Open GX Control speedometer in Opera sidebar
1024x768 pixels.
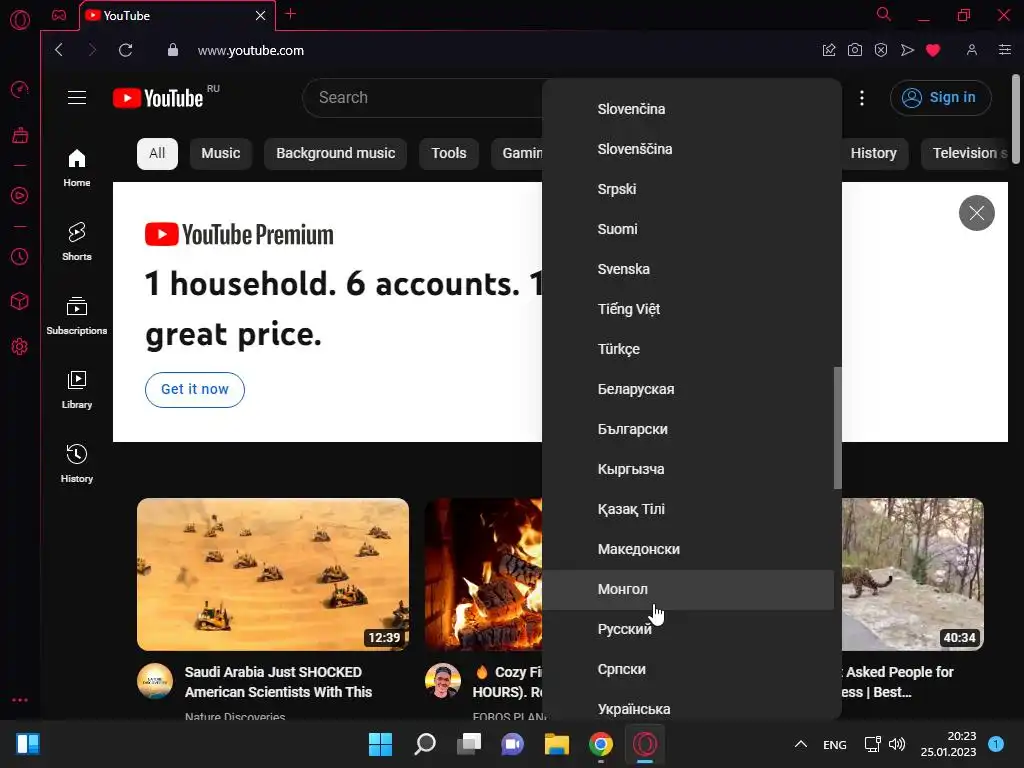[20, 89]
